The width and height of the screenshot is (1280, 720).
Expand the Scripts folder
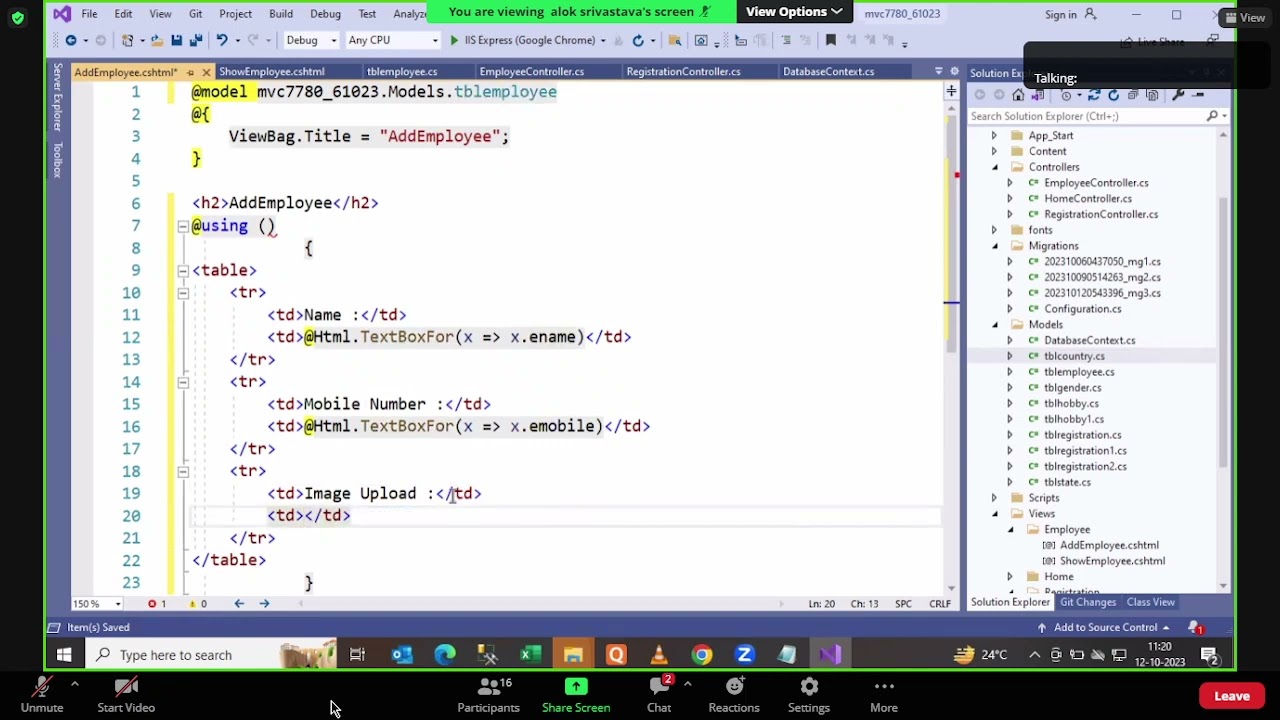tap(994, 498)
